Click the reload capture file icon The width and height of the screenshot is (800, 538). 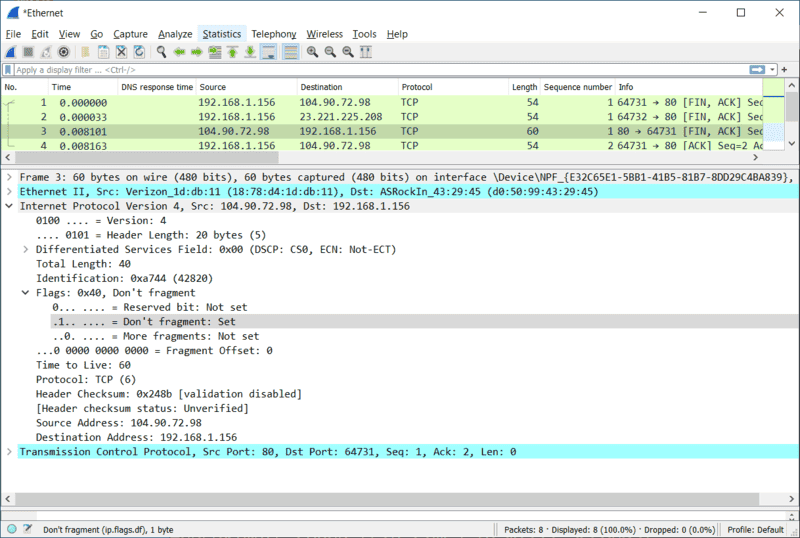tap(138, 51)
